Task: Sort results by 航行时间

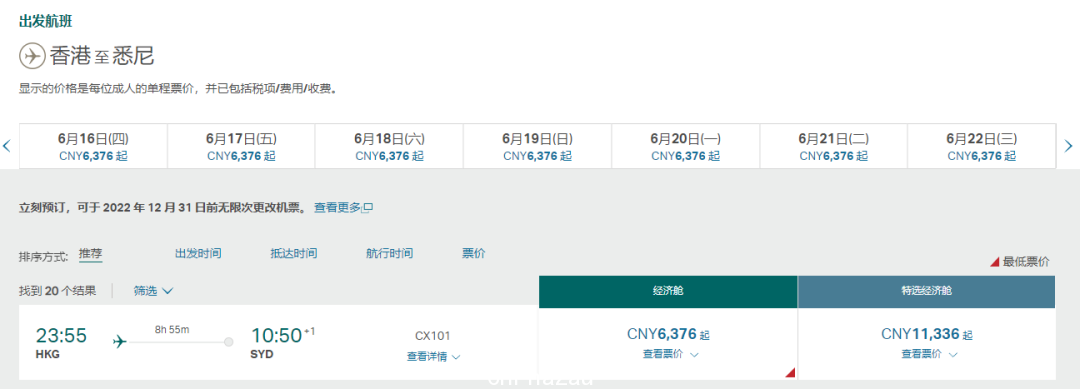Action: [390, 253]
